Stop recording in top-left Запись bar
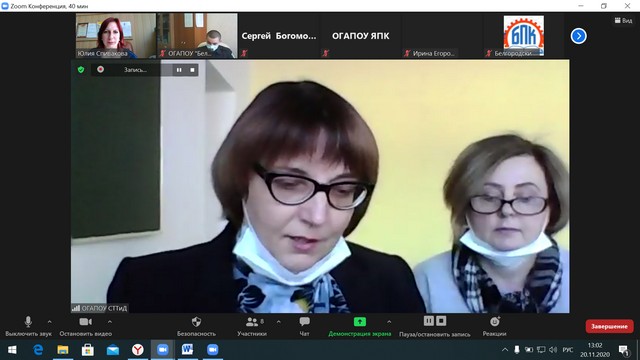Image resolution: width=640 pixels, height=360 pixels. tap(192, 70)
